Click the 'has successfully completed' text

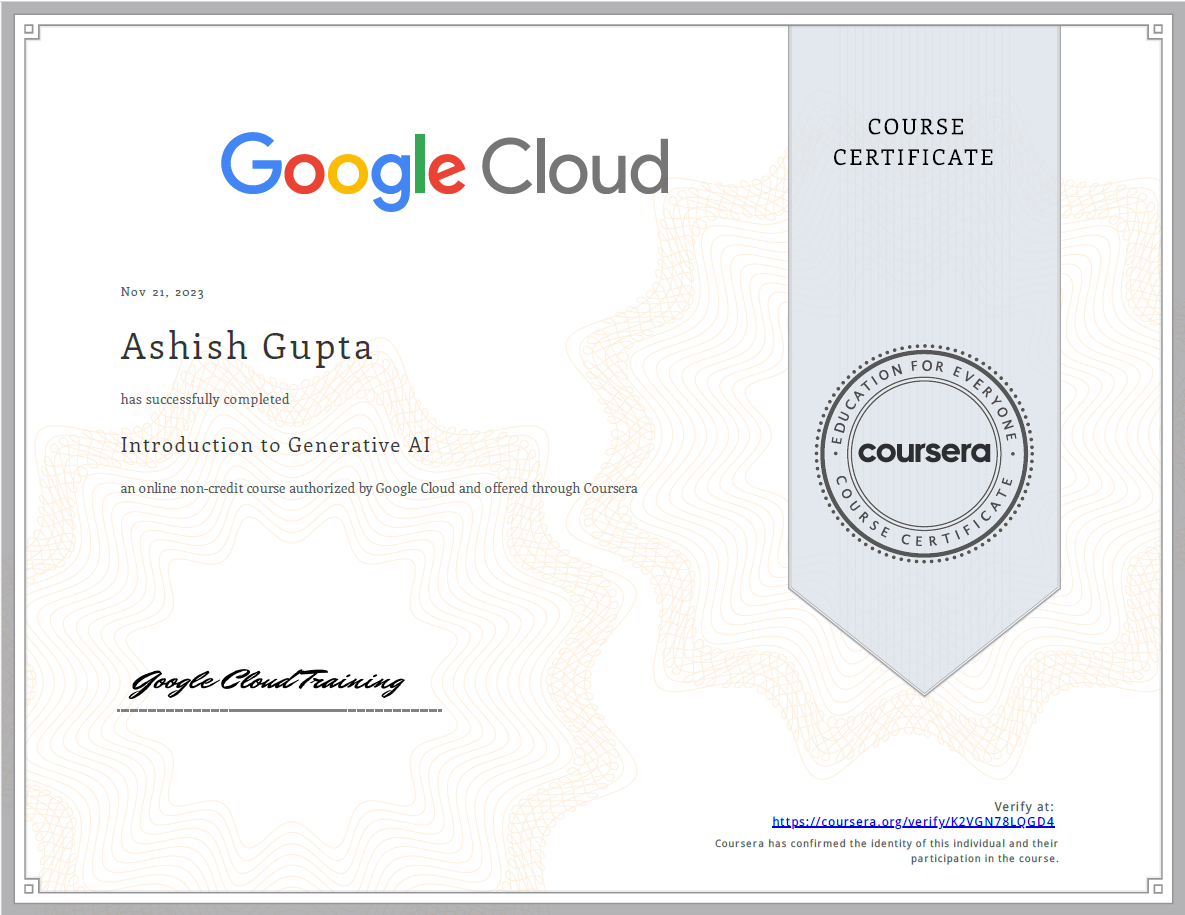pos(204,398)
